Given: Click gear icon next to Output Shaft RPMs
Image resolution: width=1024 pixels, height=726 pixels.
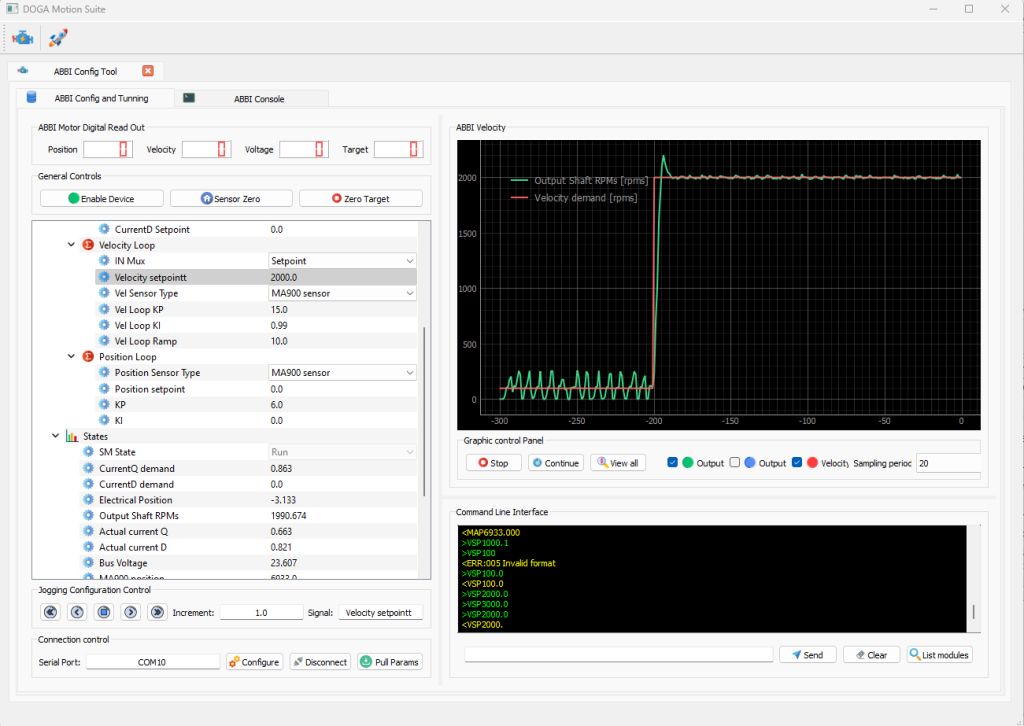Looking at the screenshot, I should coord(88,515).
